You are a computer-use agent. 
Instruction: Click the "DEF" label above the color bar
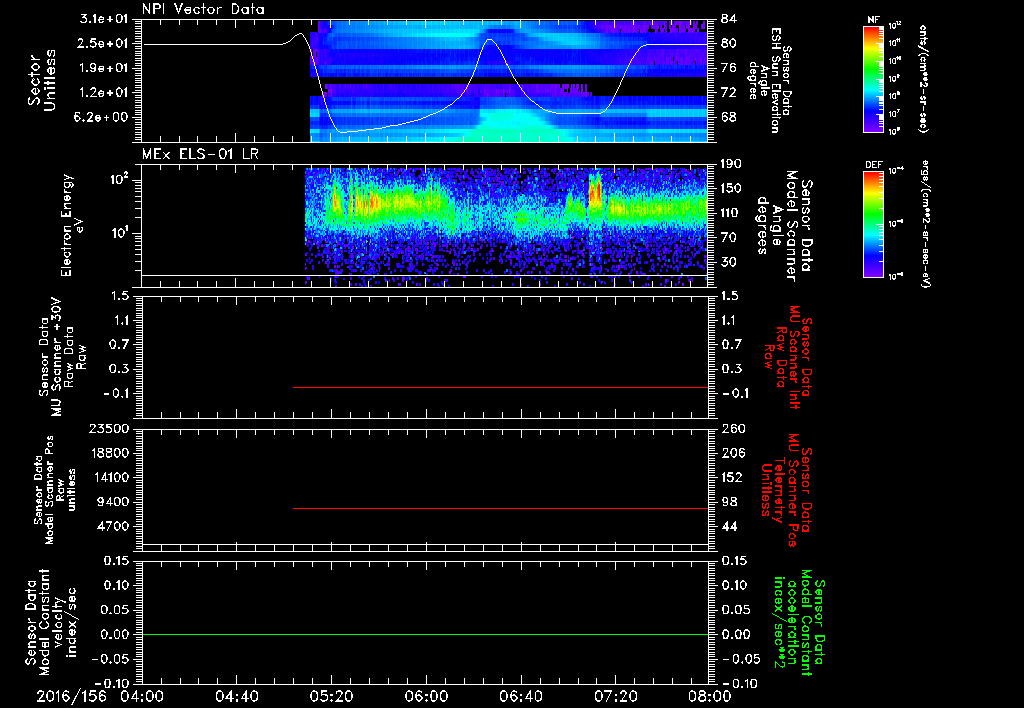[873, 165]
